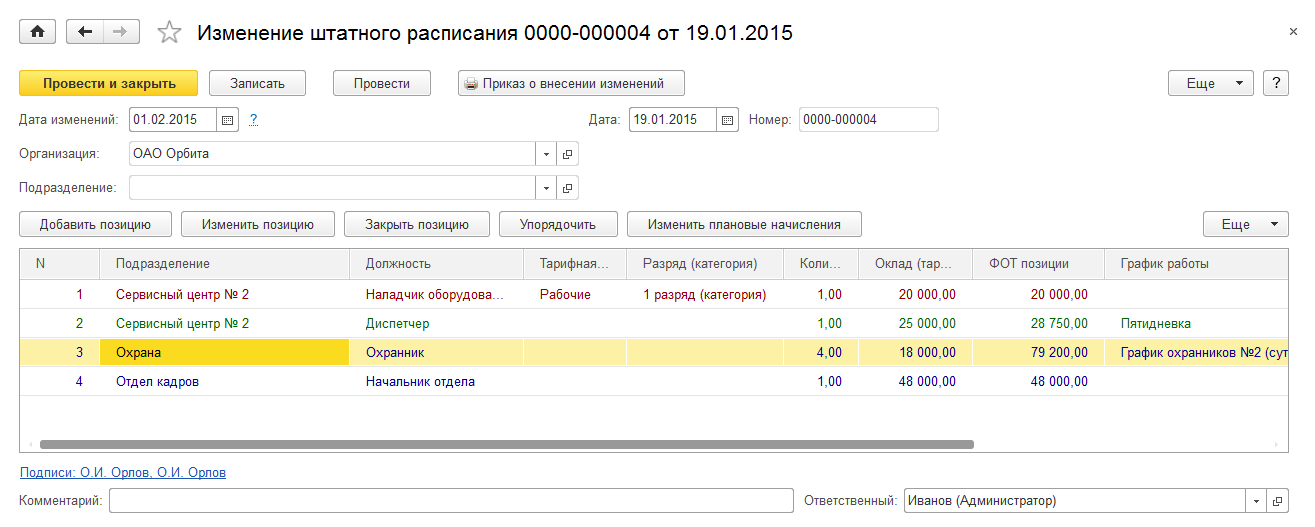Go forward with the right arrow
Screen dimensions: 1315x527
point(119,32)
